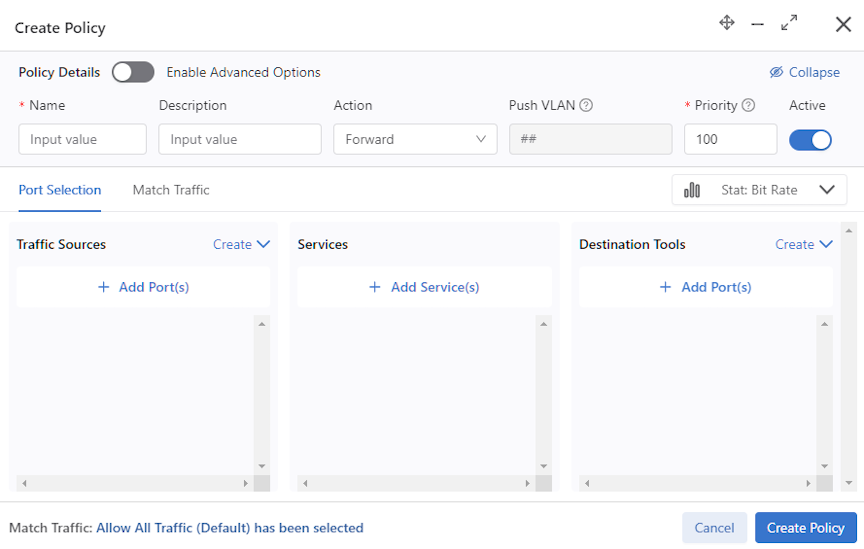Toggle Enable Advanced Options switch

pyautogui.click(x=133, y=72)
